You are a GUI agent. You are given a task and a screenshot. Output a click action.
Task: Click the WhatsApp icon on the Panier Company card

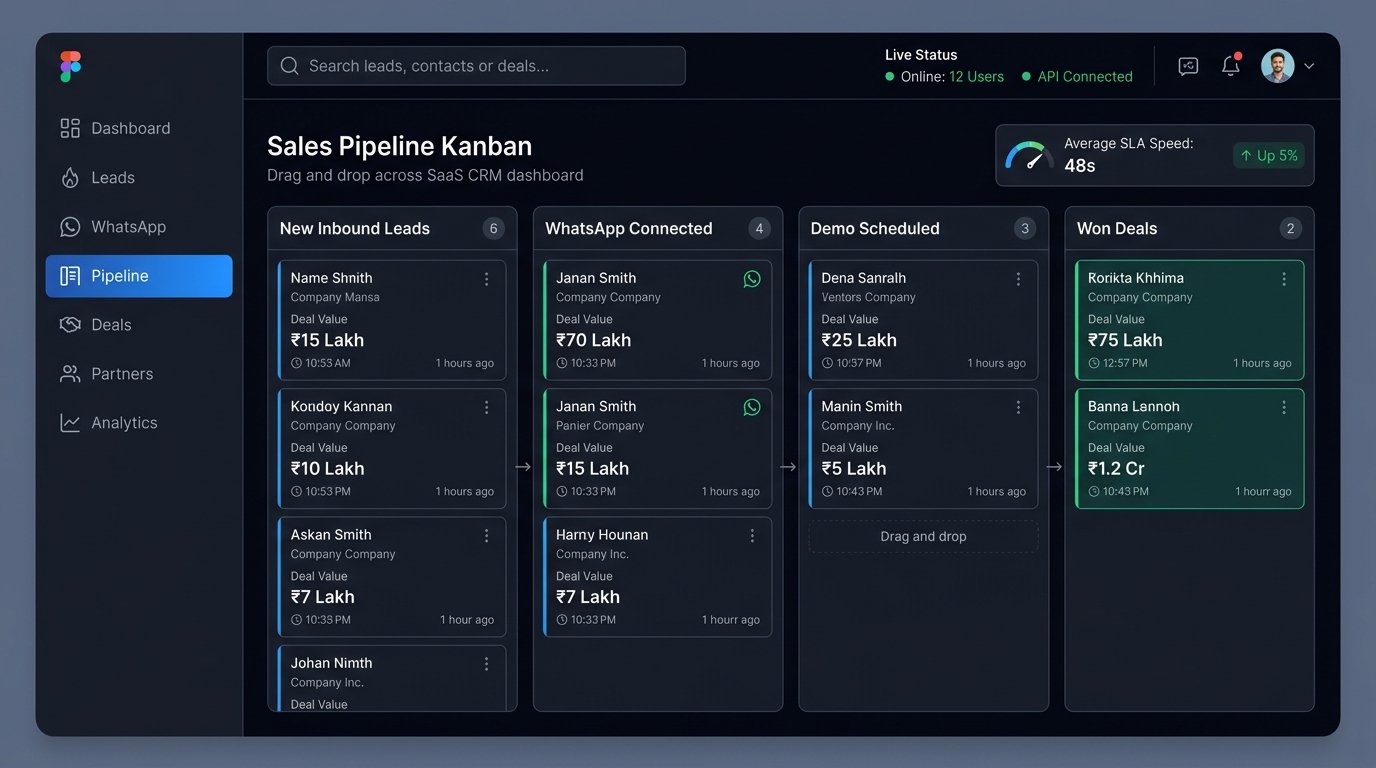pyautogui.click(x=752, y=407)
